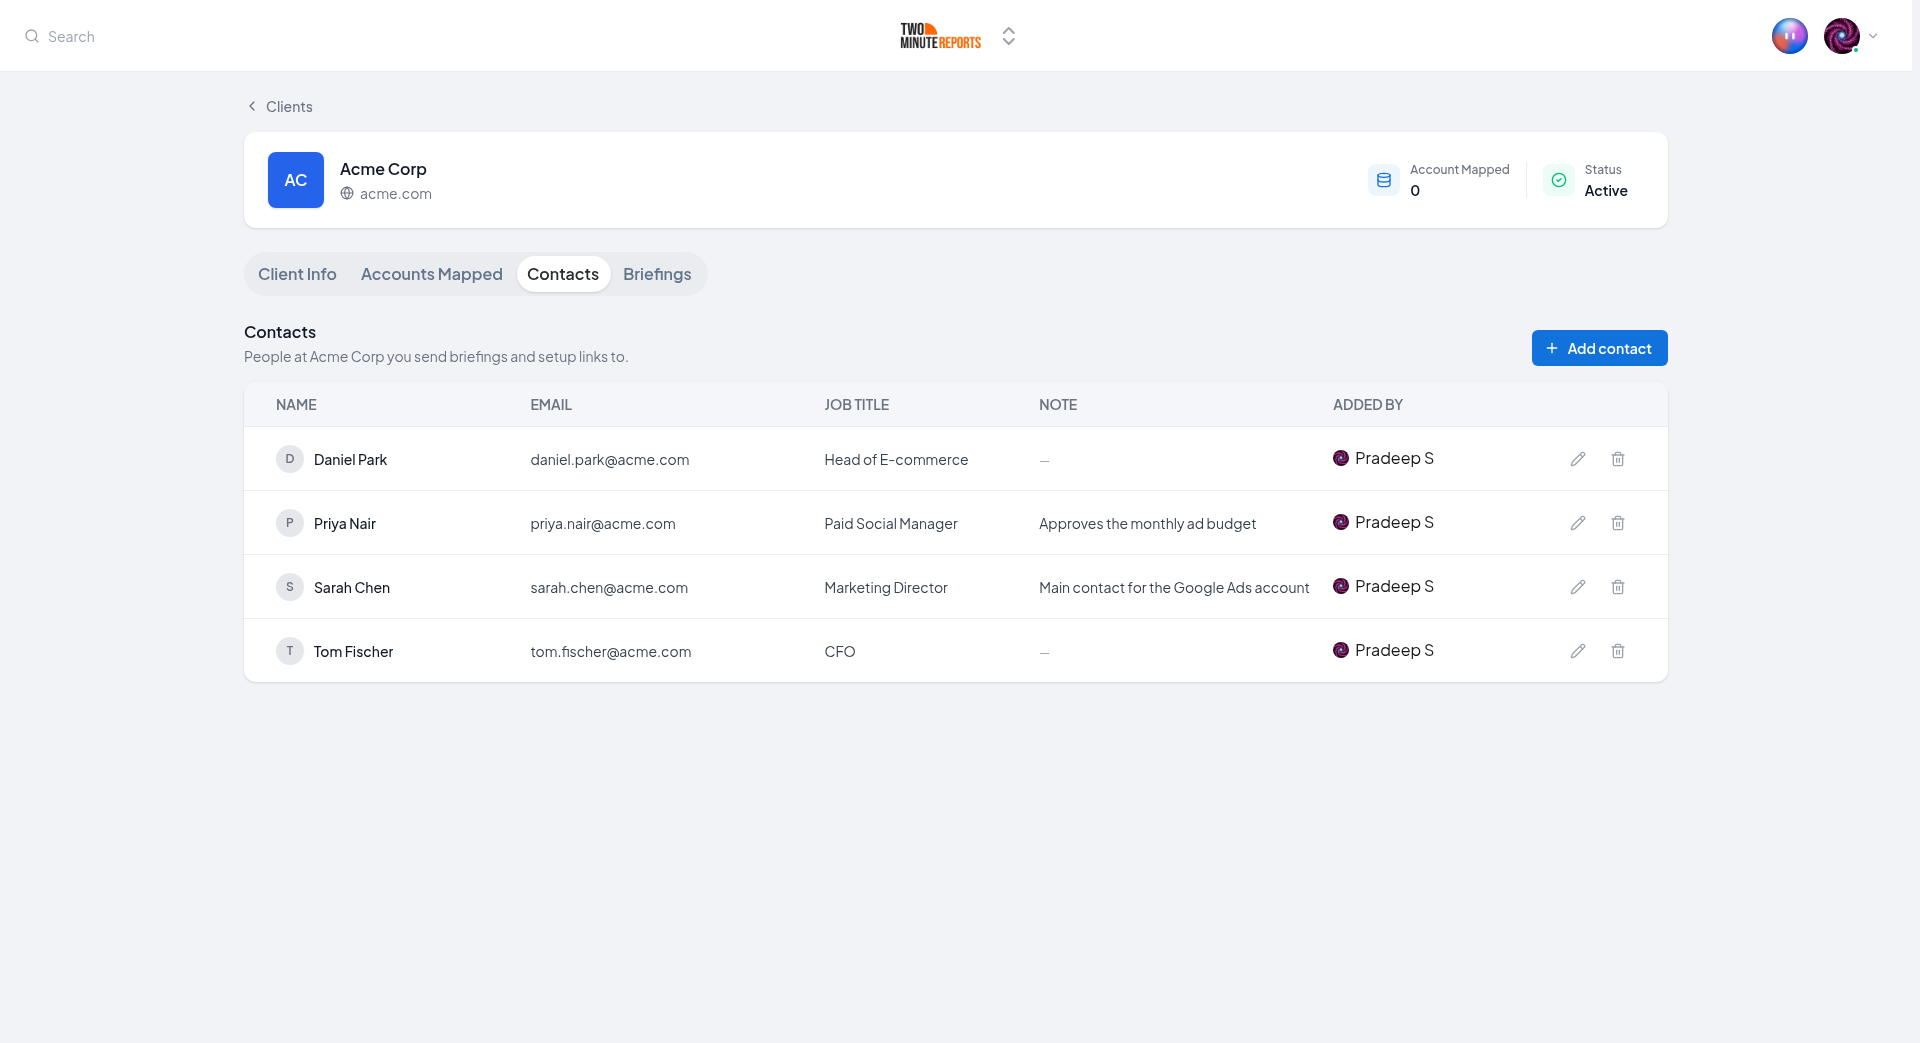This screenshot has height=1043, width=1920.
Task: Go to the Briefings tab
Action: coord(657,274)
